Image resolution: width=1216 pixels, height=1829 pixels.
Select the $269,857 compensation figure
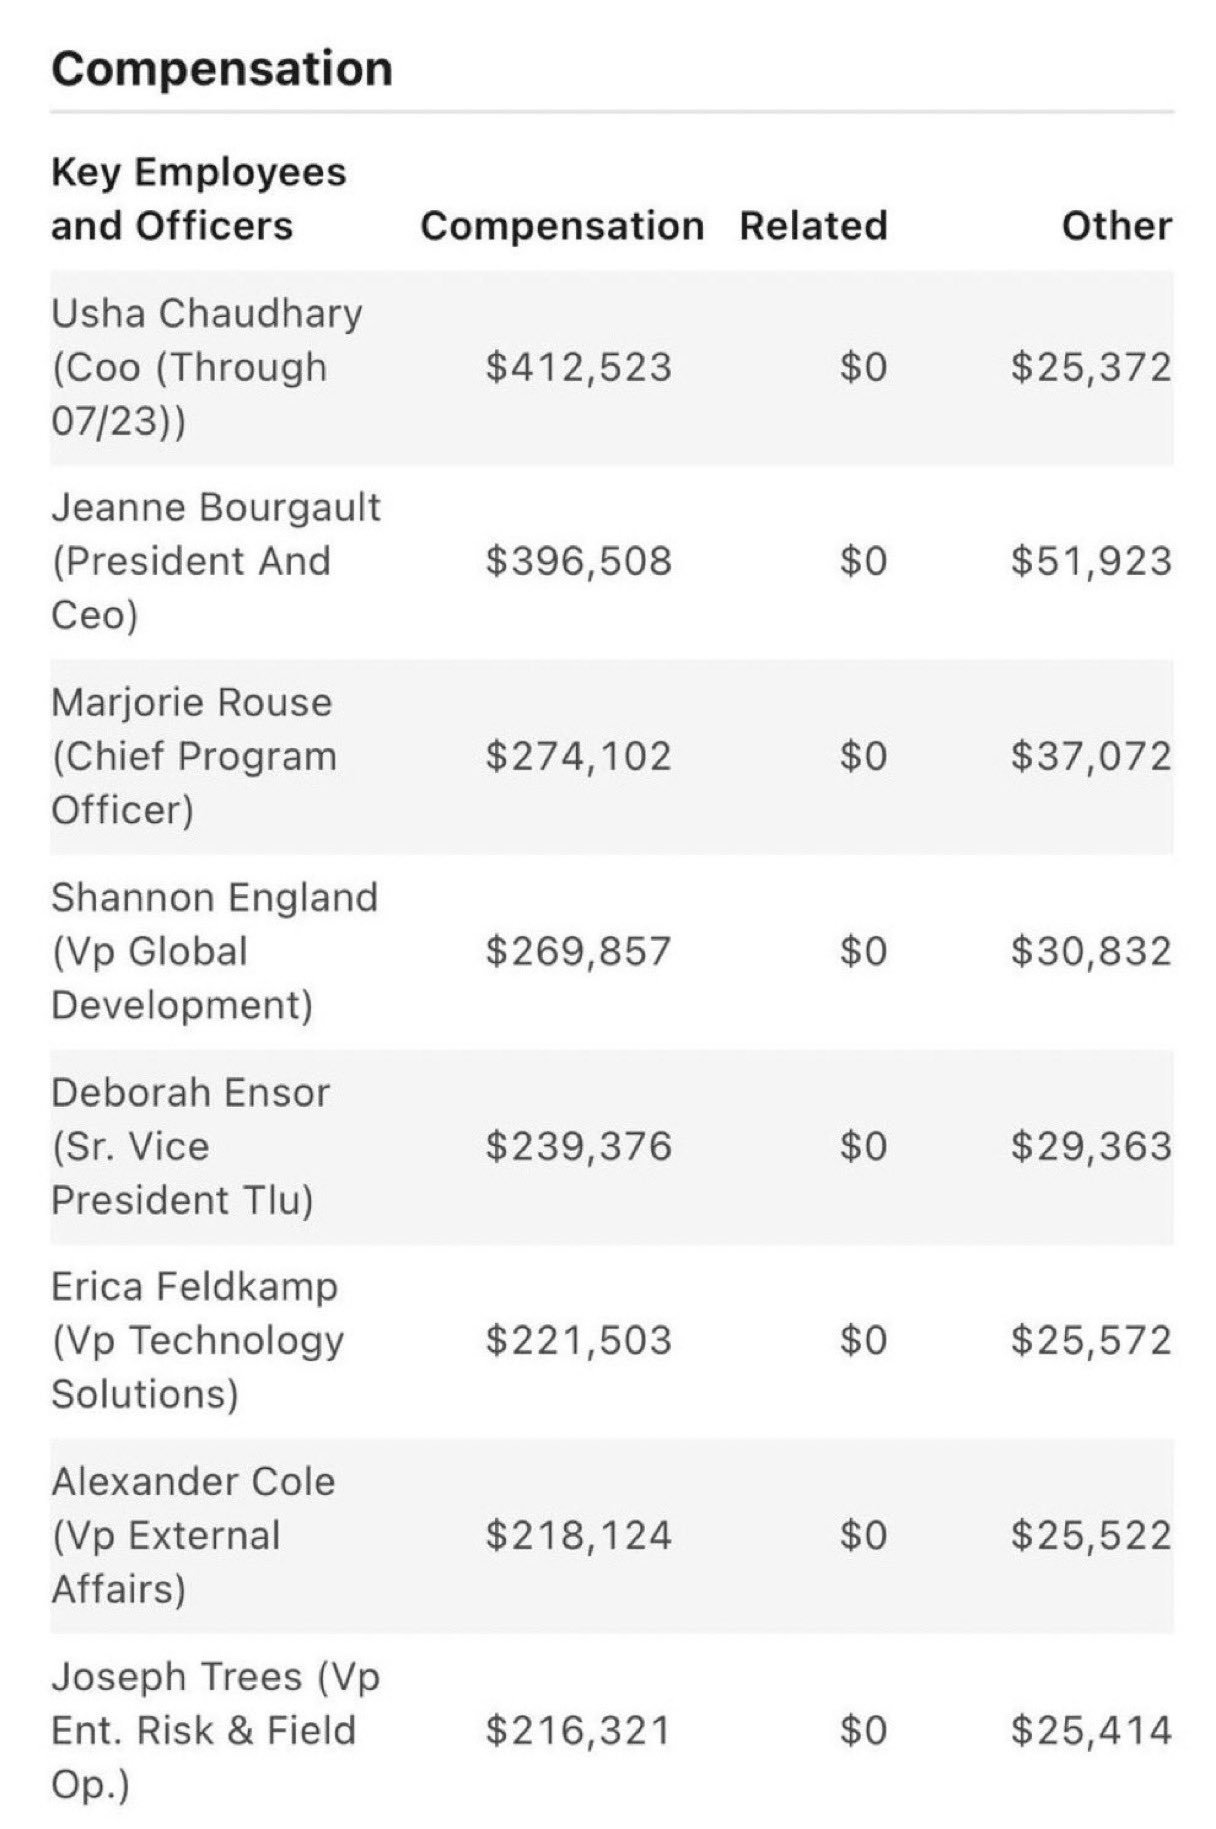tap(578, 951)
